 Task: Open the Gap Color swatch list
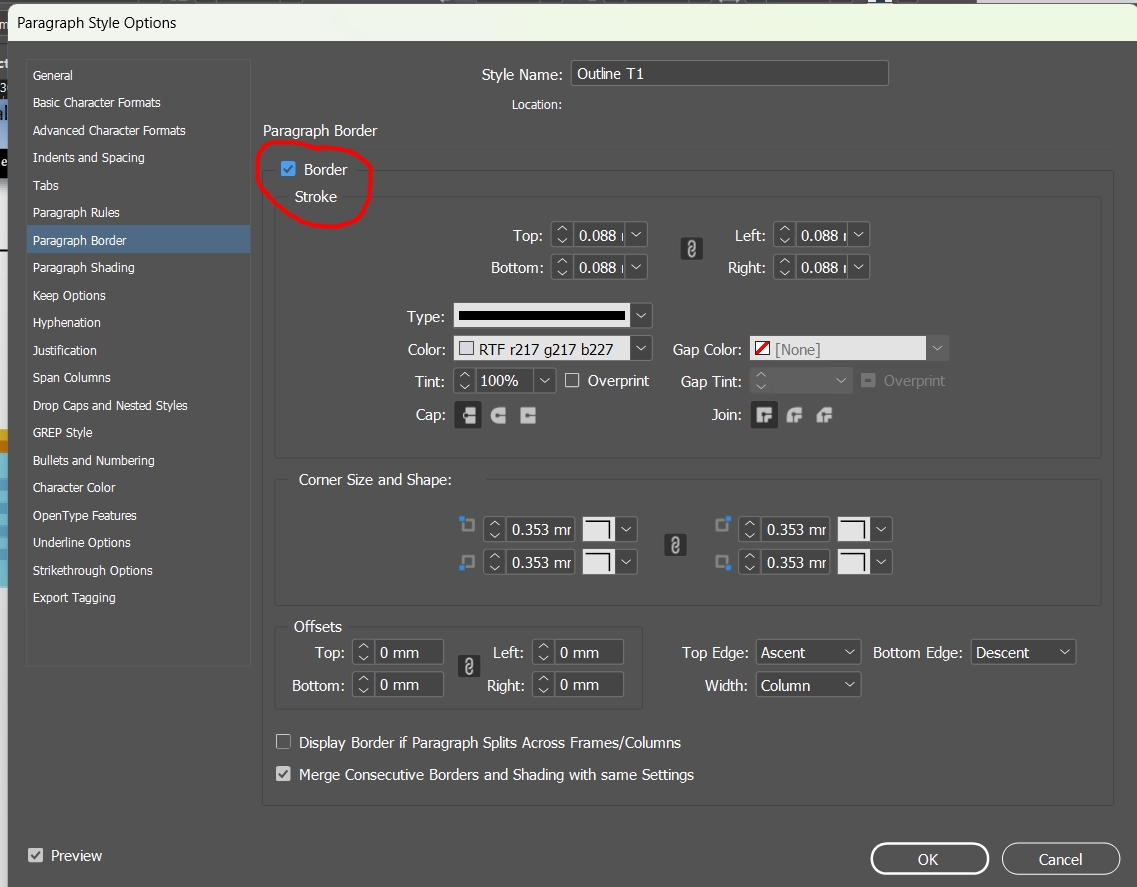[x=936, y=349]
